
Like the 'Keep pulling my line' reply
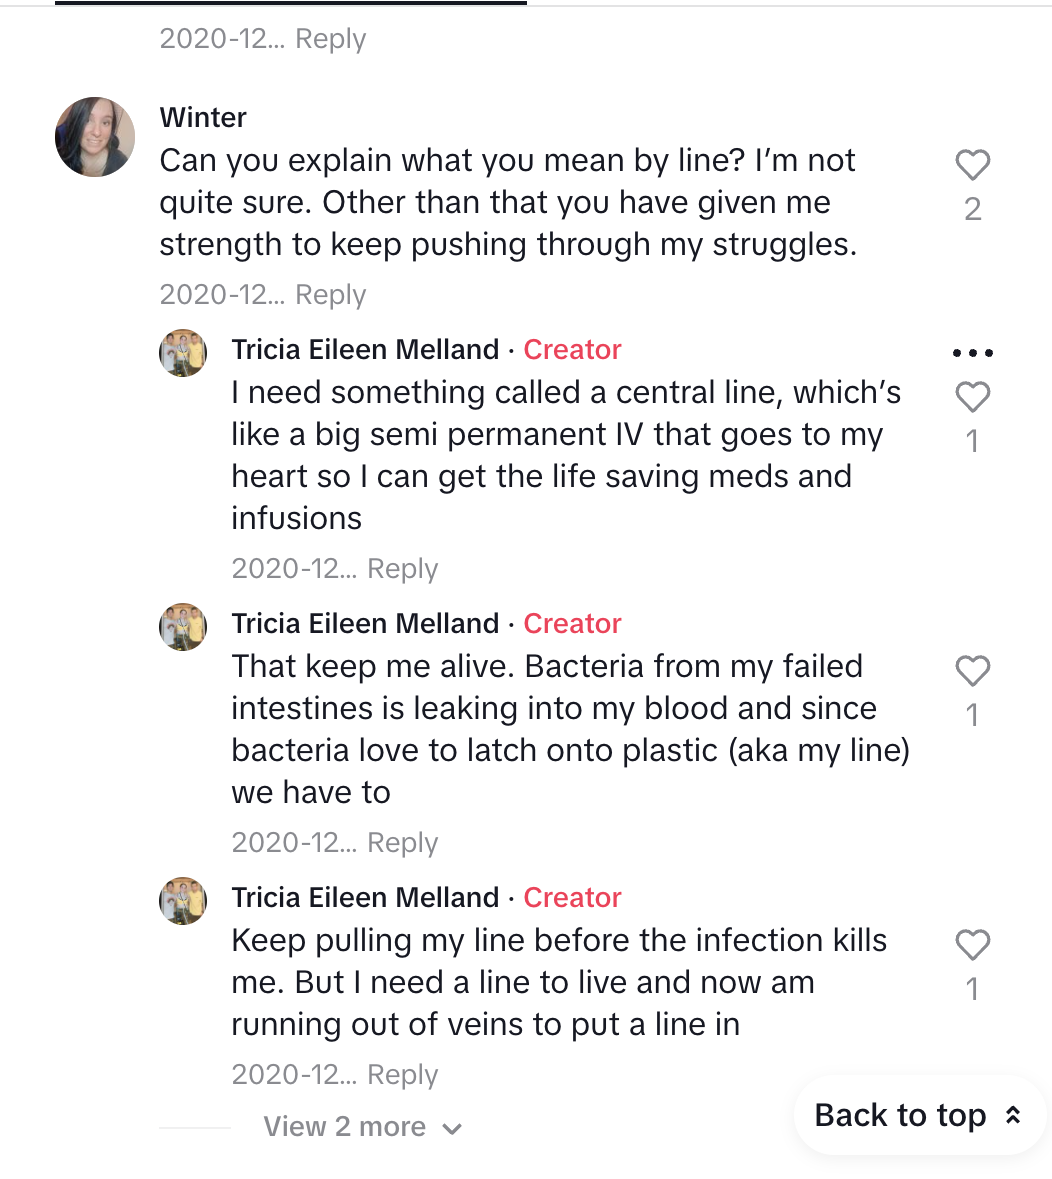(972, 945)
